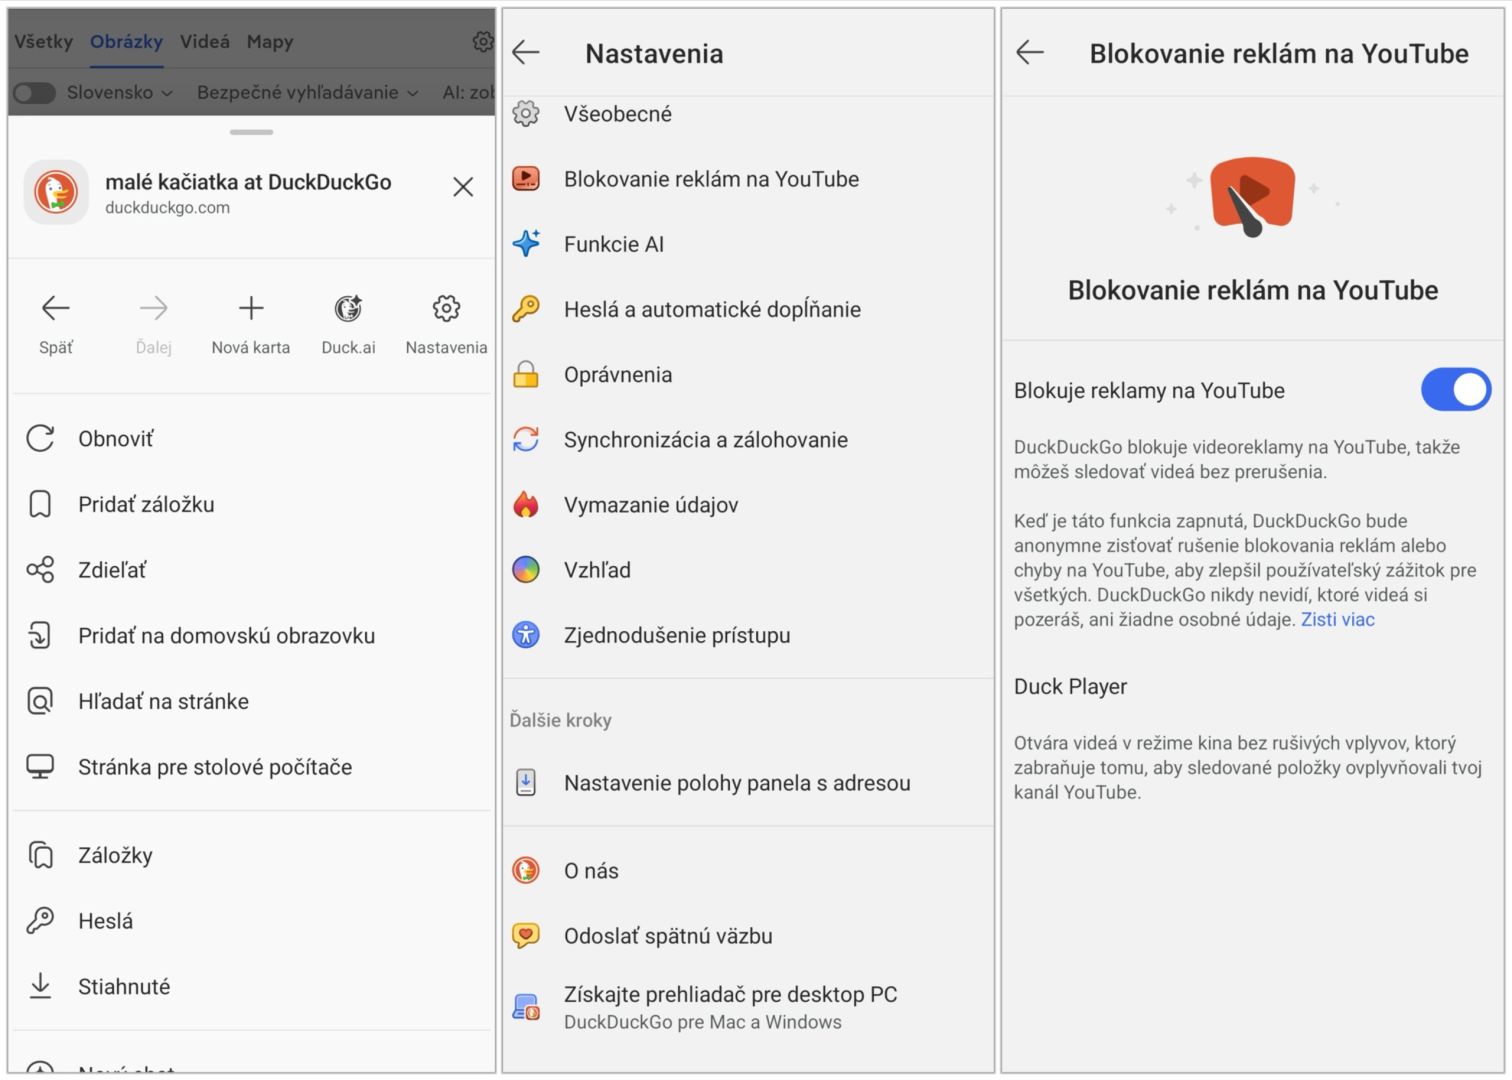Click the duckduckgo.com site address text

click(x=168, y=208)
